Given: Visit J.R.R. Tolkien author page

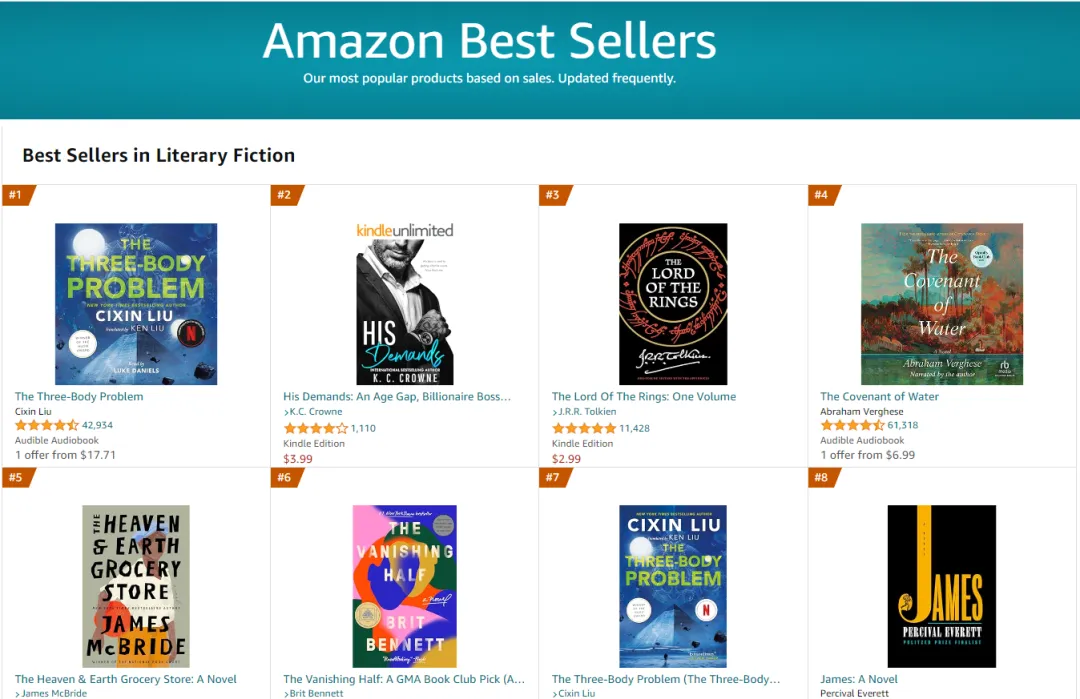Looking at the screenshot, I should point(586,412).
